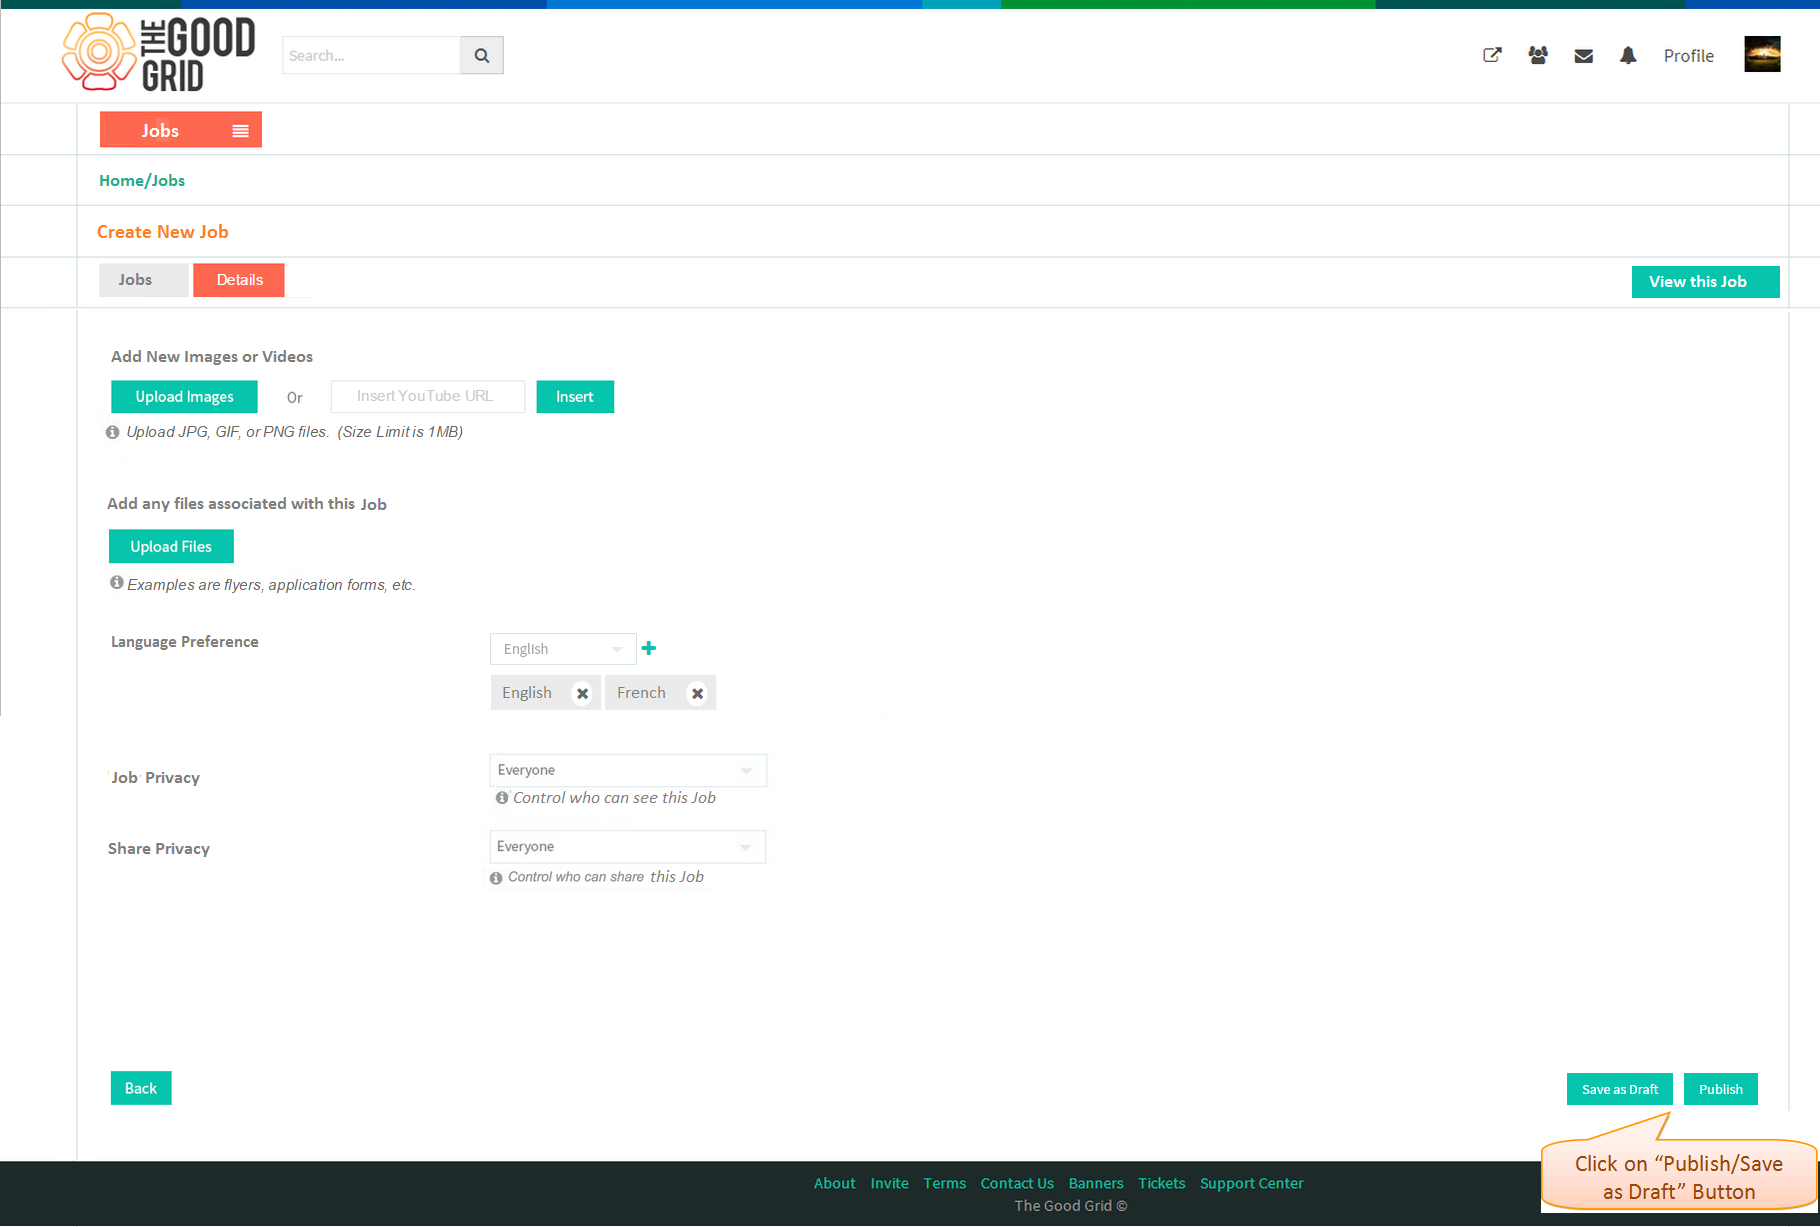
Task: Click the 'Add New Images or Videos' label
Action: click(212, 357)
